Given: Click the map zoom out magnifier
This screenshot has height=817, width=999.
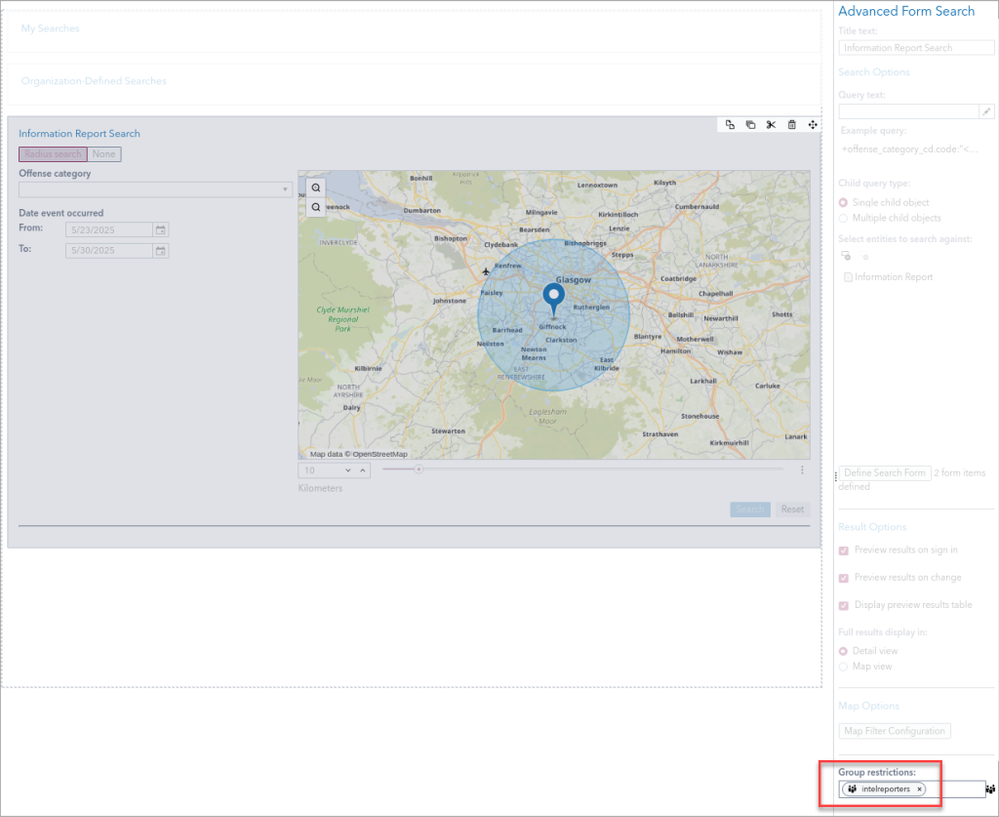Looking at the screenshot, I should pyautogui.click(x=316, y=207).
